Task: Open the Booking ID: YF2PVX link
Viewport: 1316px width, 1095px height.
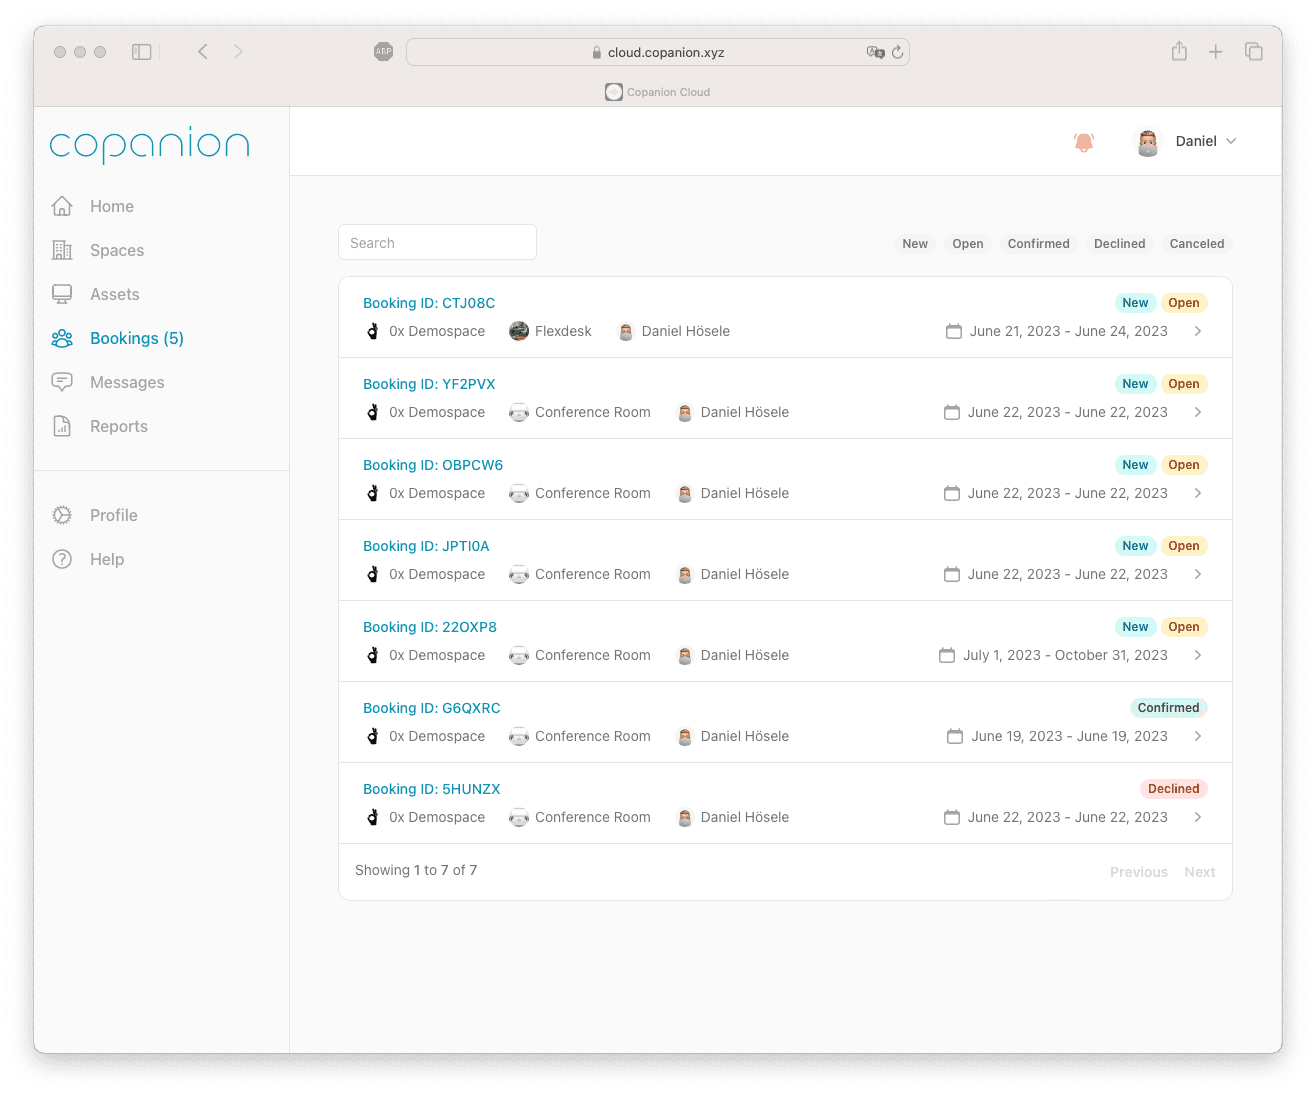Action: [429, 384]
